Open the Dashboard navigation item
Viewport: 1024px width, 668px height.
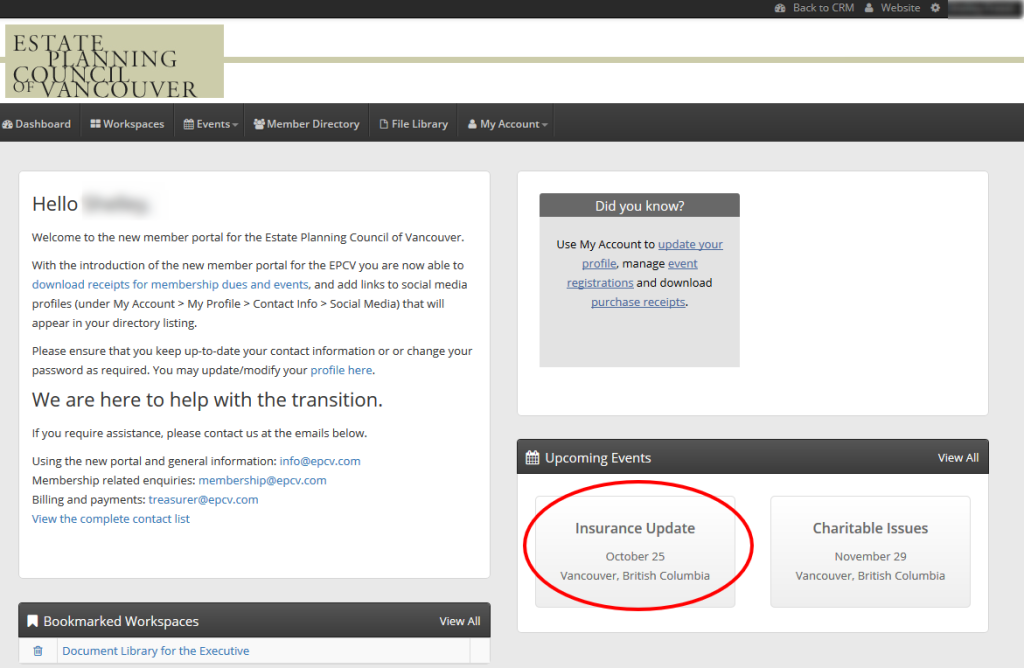37,124
